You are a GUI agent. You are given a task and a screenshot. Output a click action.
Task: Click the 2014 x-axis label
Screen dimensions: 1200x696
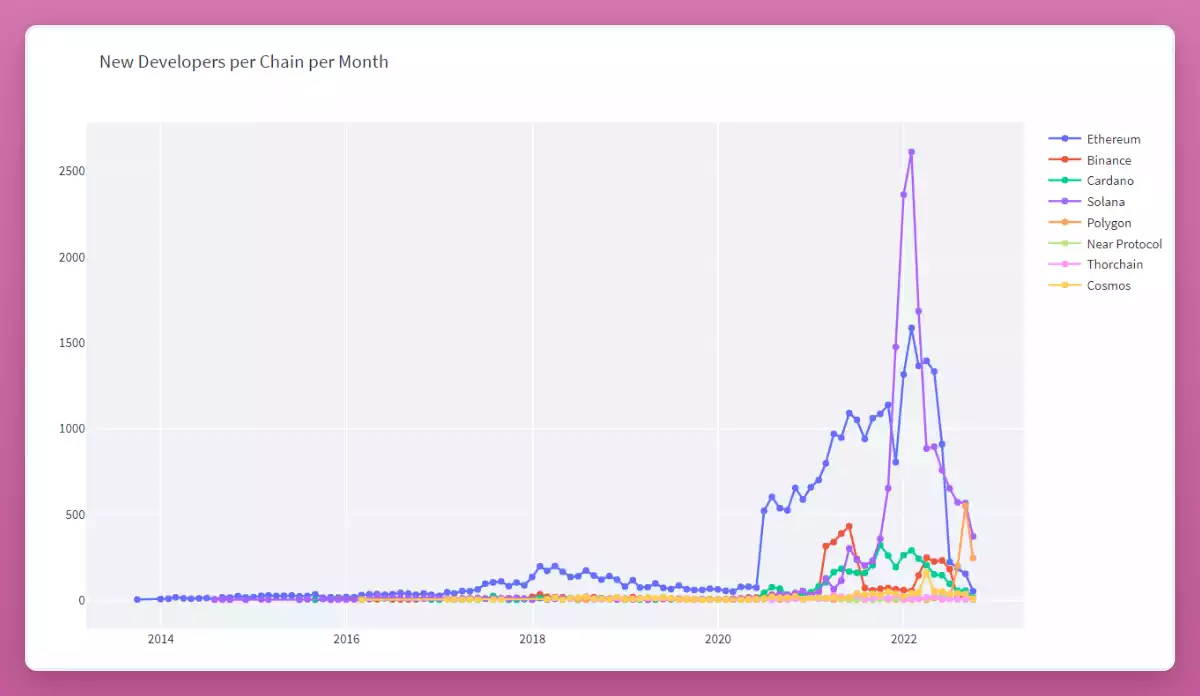(160, 638)
